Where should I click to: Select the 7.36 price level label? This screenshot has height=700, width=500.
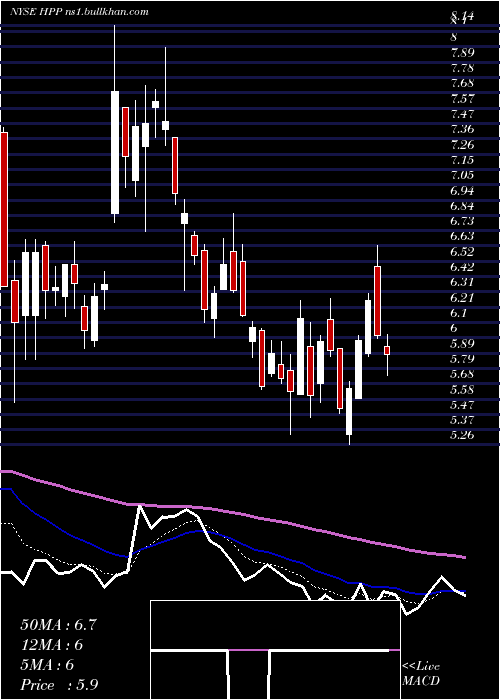[x=462, y=129]
